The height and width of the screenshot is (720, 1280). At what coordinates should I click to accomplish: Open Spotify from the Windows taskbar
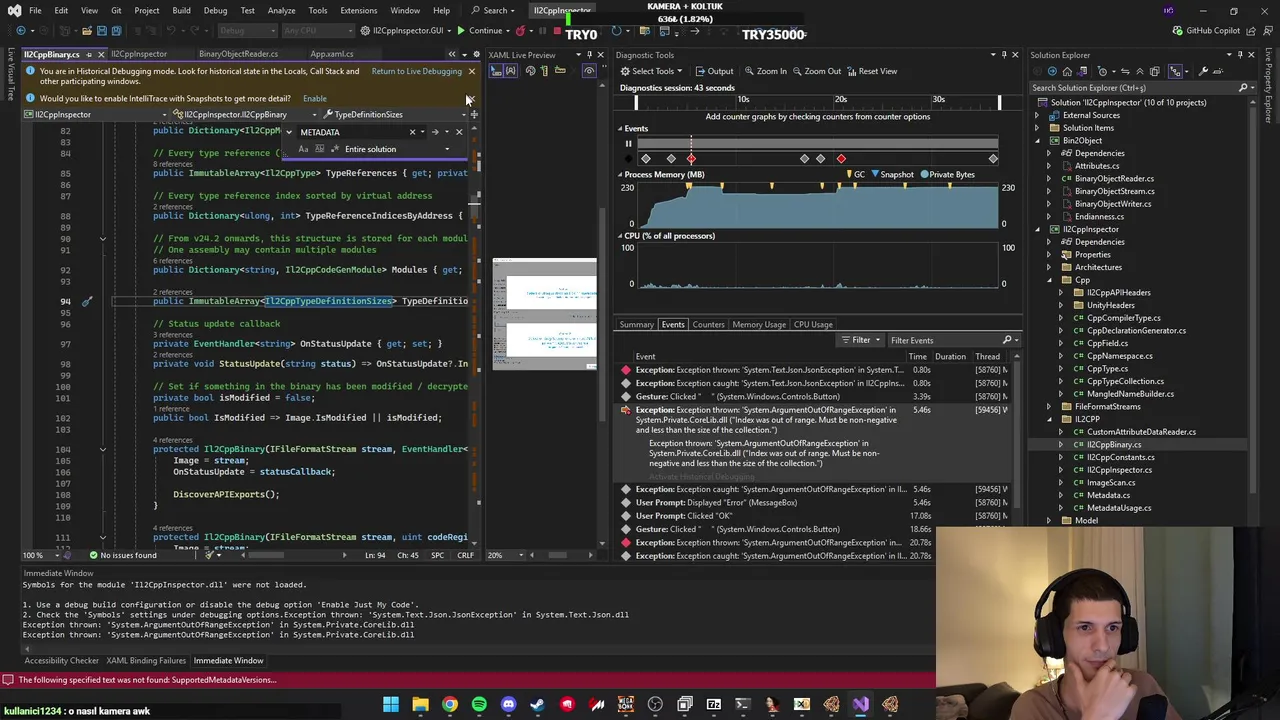(x=479, y=705)
